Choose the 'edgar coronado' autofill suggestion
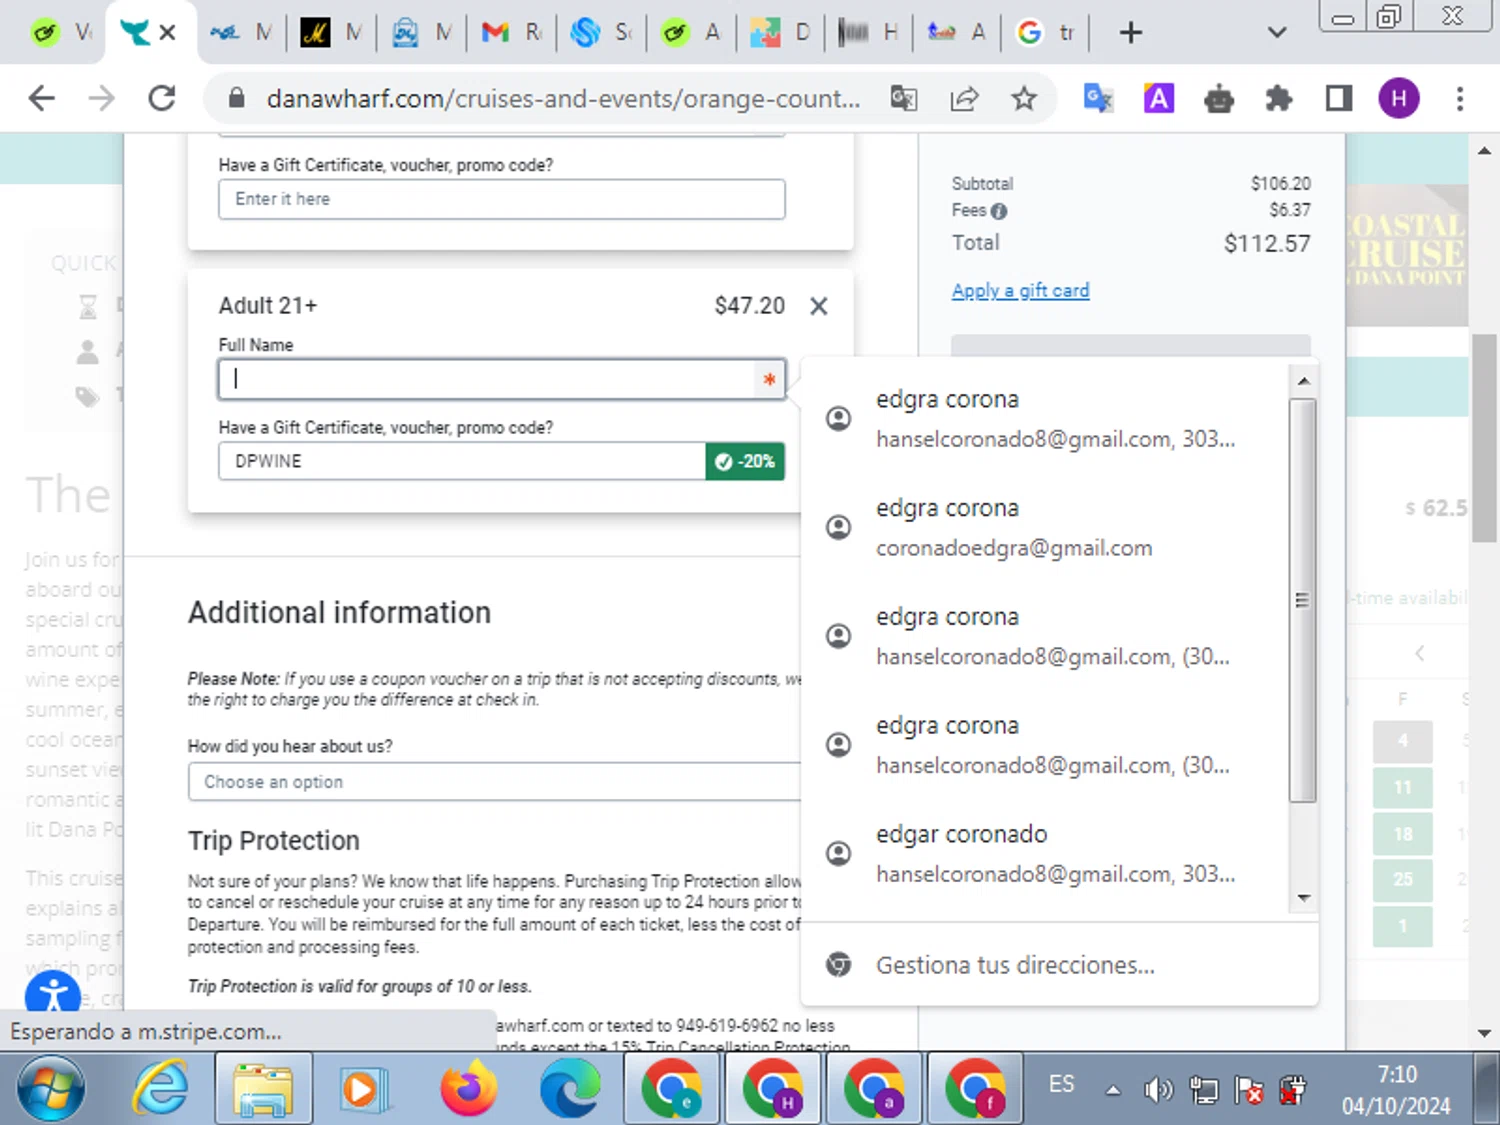This screenshot has height=1125, width=1500. (x=1045, y=854)
